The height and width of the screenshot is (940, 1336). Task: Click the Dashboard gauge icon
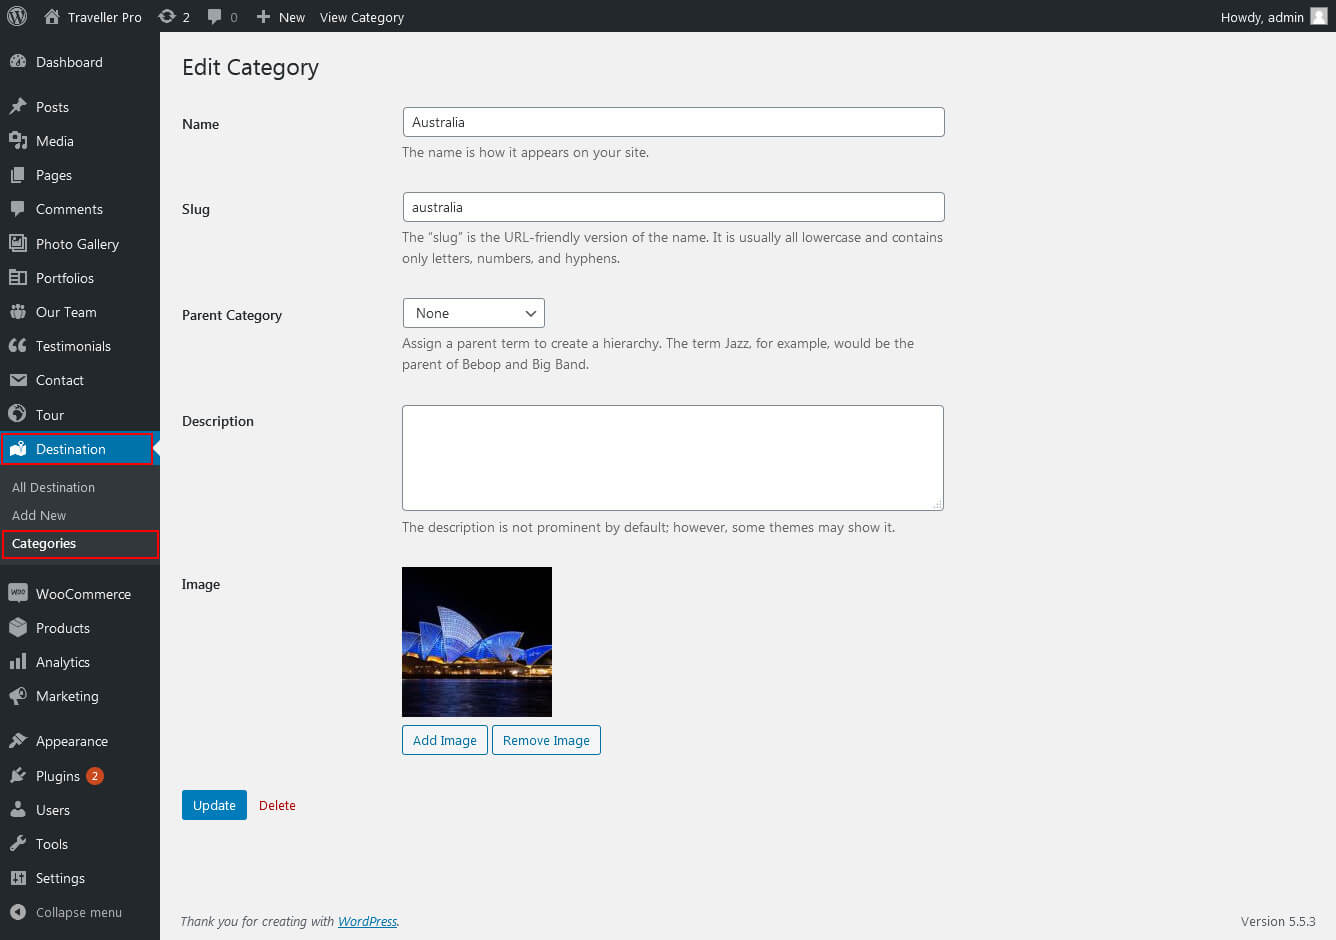[18, 62]
